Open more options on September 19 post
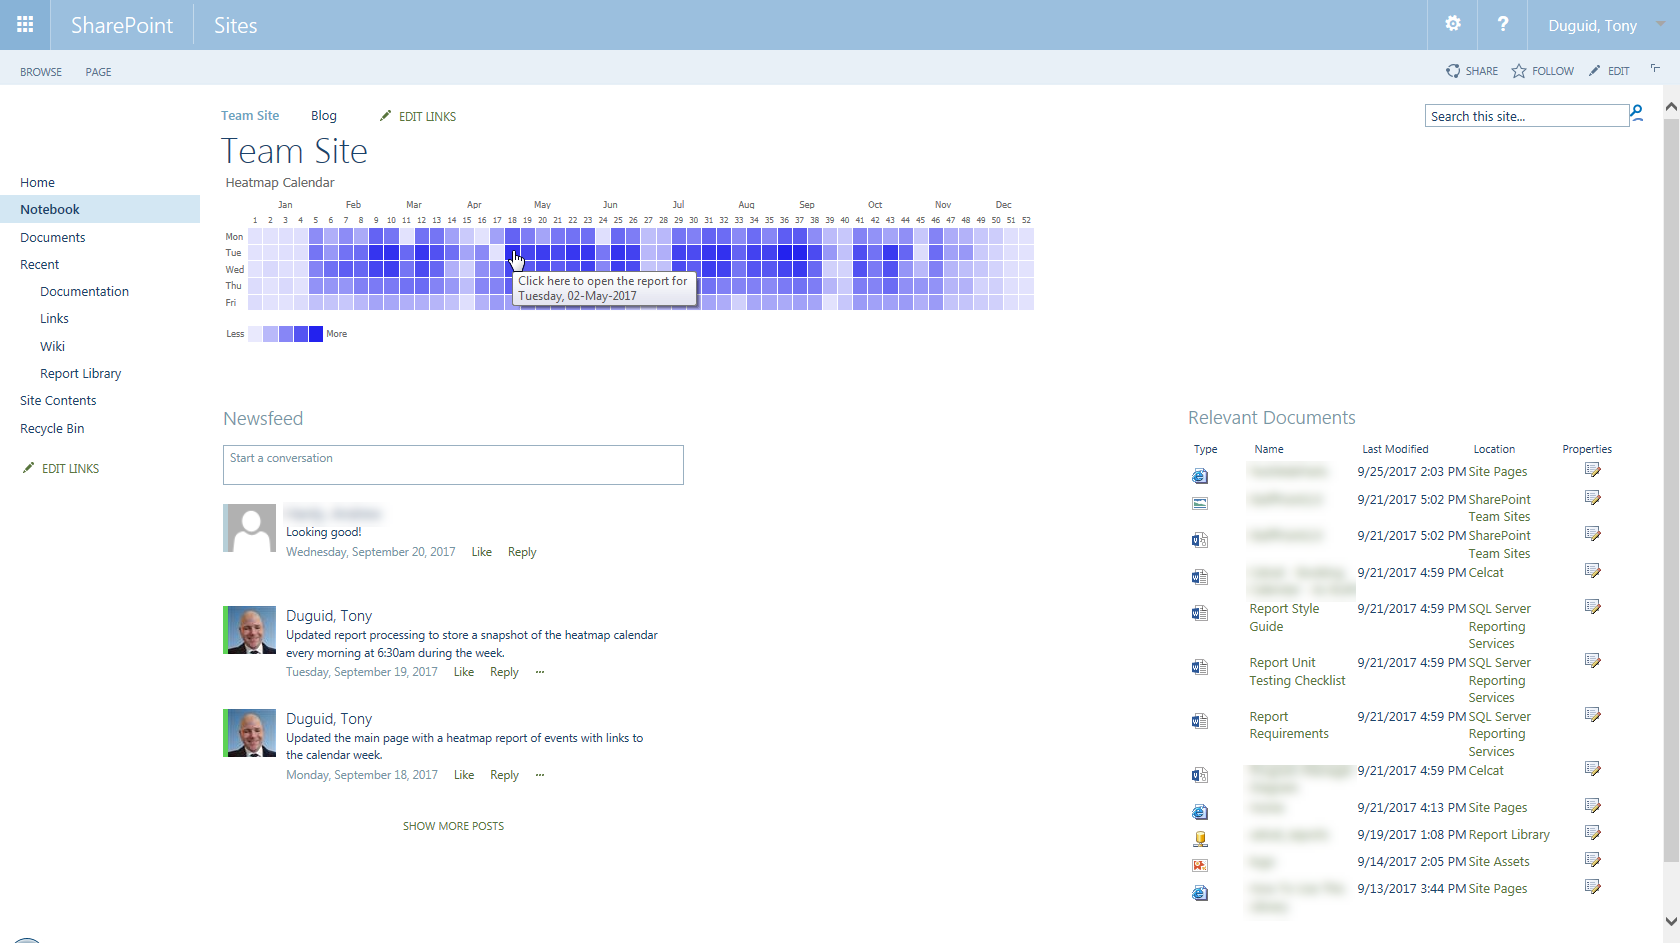 pyautogui.click(x=540, y=672)
